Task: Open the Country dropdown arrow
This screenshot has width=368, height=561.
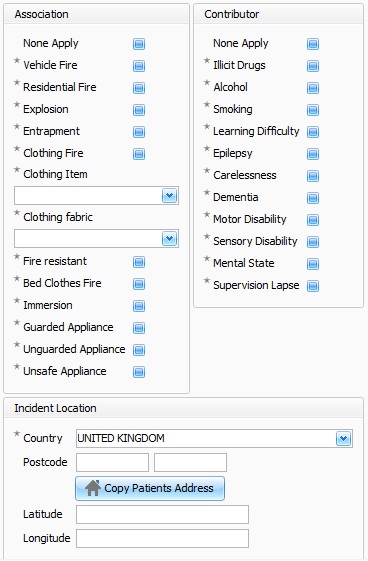Action: pyautogui.click(x=343, y=438)
